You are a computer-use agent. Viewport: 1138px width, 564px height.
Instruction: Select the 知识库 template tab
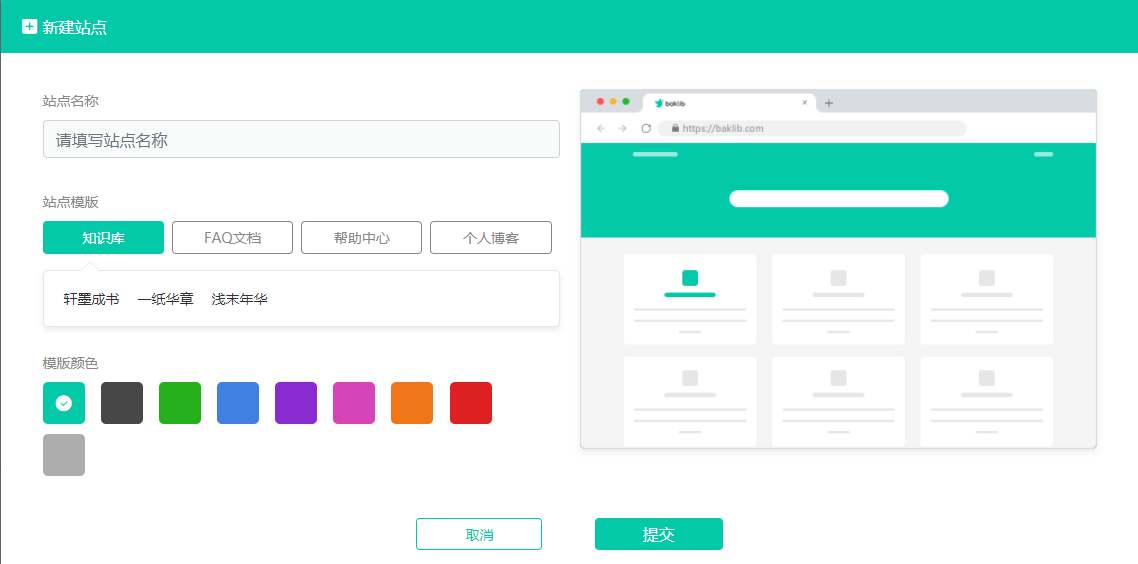(x=103, y=238)
